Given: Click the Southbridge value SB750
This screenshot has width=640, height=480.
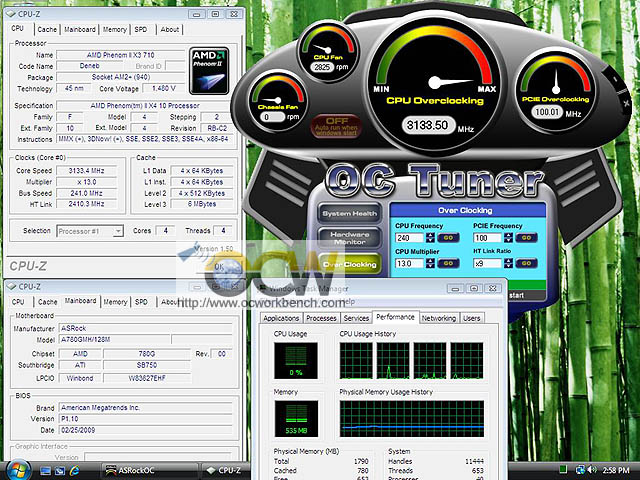Looking at the screenshot, I should click(x=147, y=365).
